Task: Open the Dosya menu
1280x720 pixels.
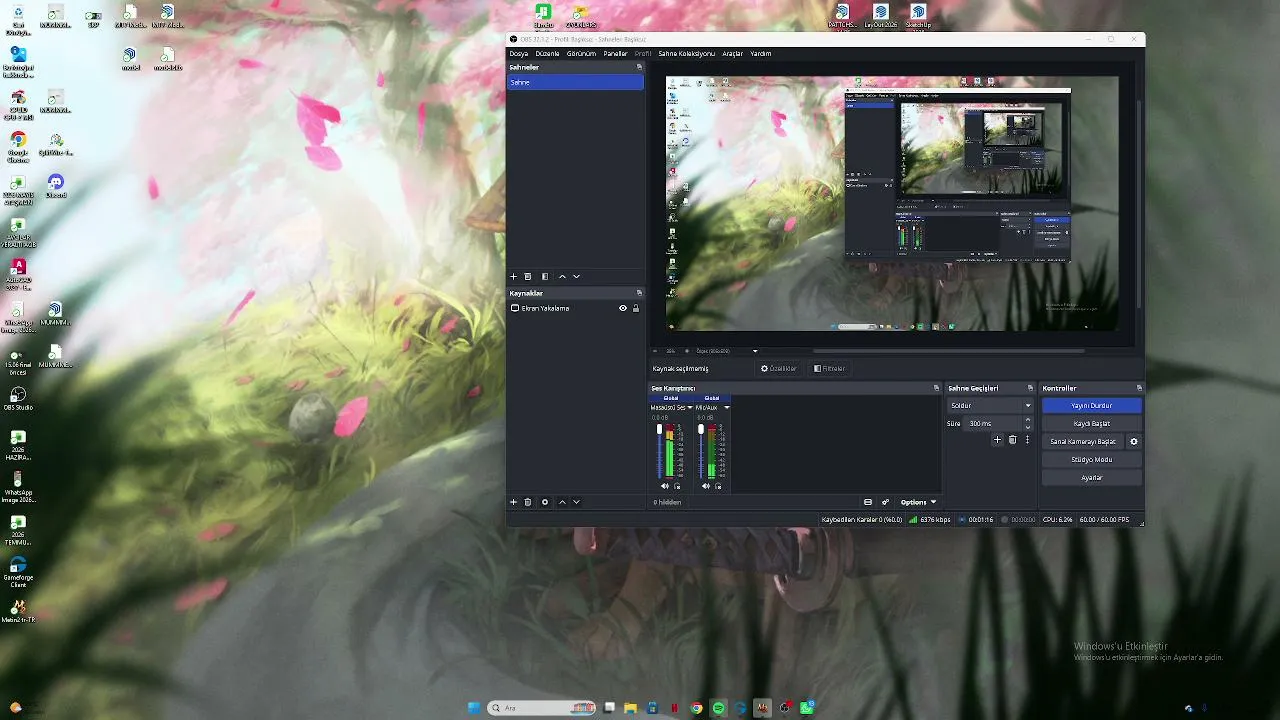Action: [x=519, y=53]
